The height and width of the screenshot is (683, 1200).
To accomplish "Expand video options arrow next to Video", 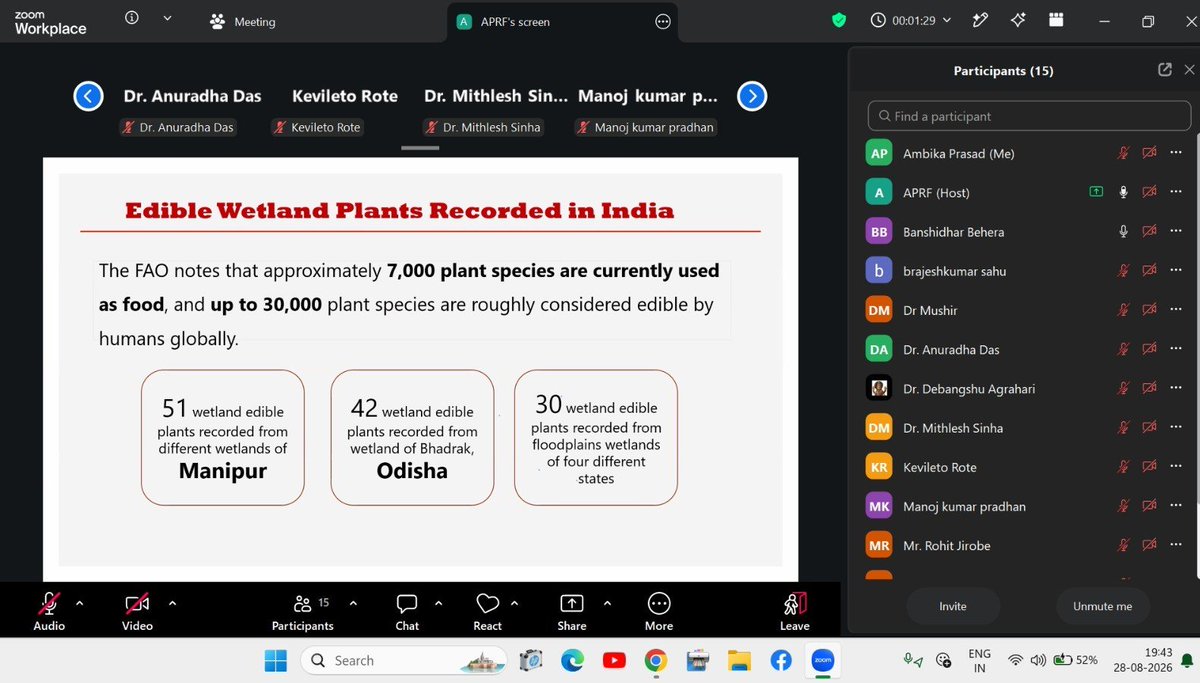I will point(172,603).
